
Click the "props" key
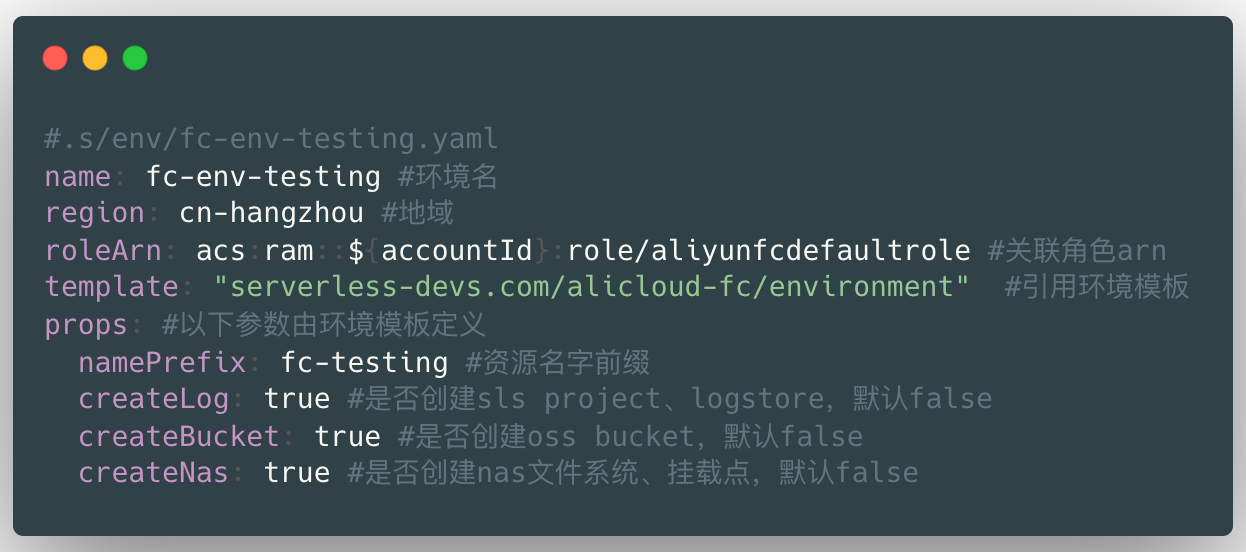coord(86,325)
